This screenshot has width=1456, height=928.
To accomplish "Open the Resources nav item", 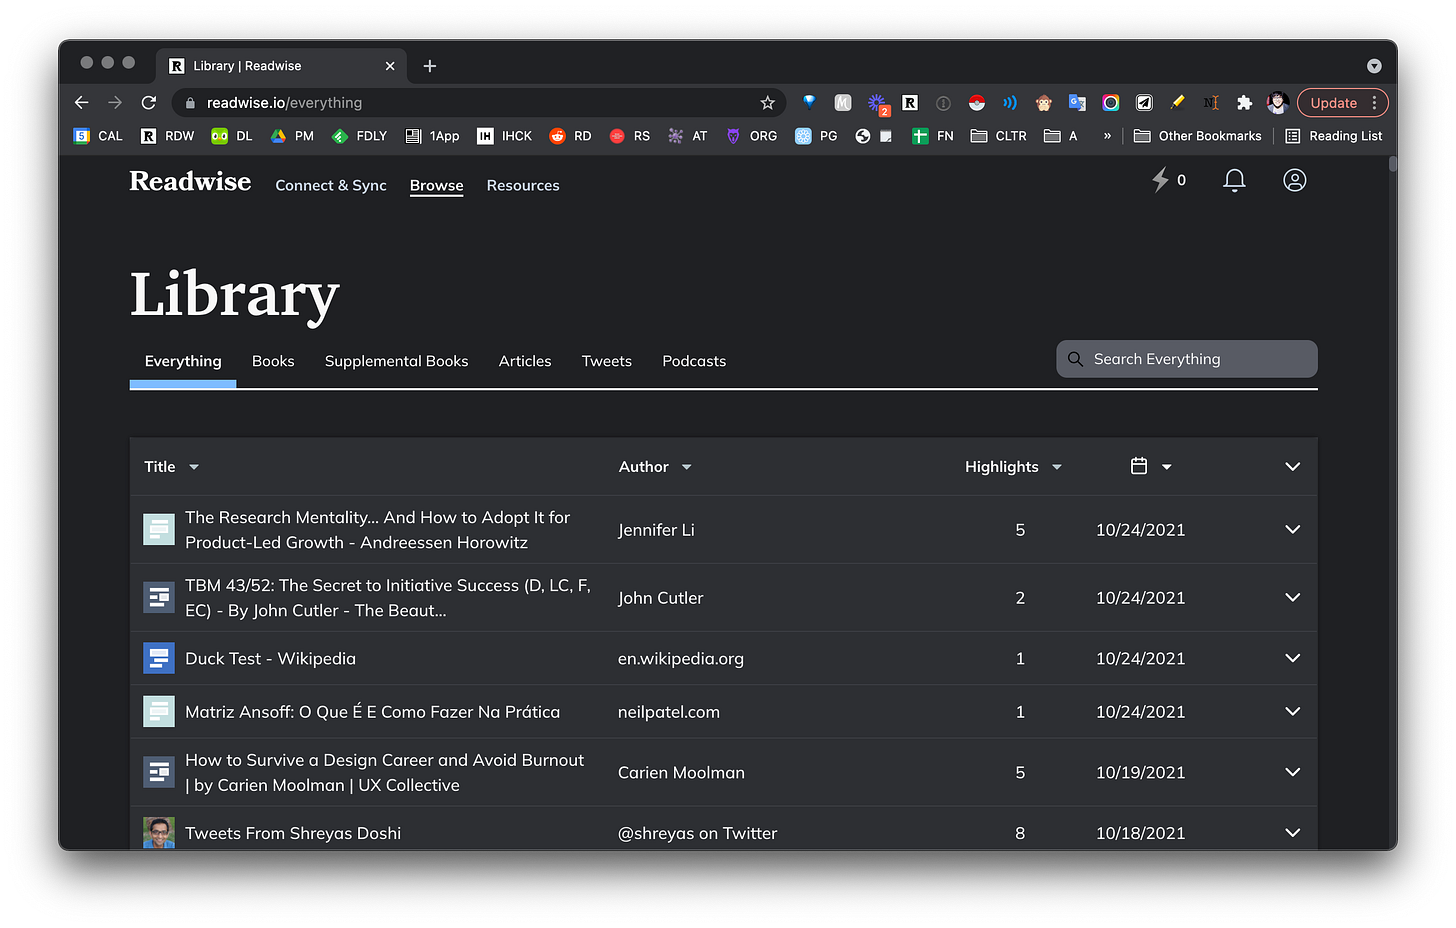I will pos(523,185).
